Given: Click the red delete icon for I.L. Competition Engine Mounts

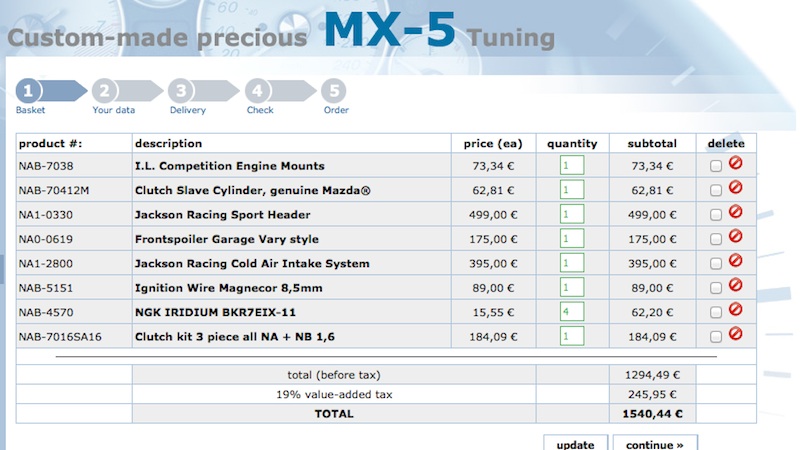Looking at the screenshot, I should 735,163.
